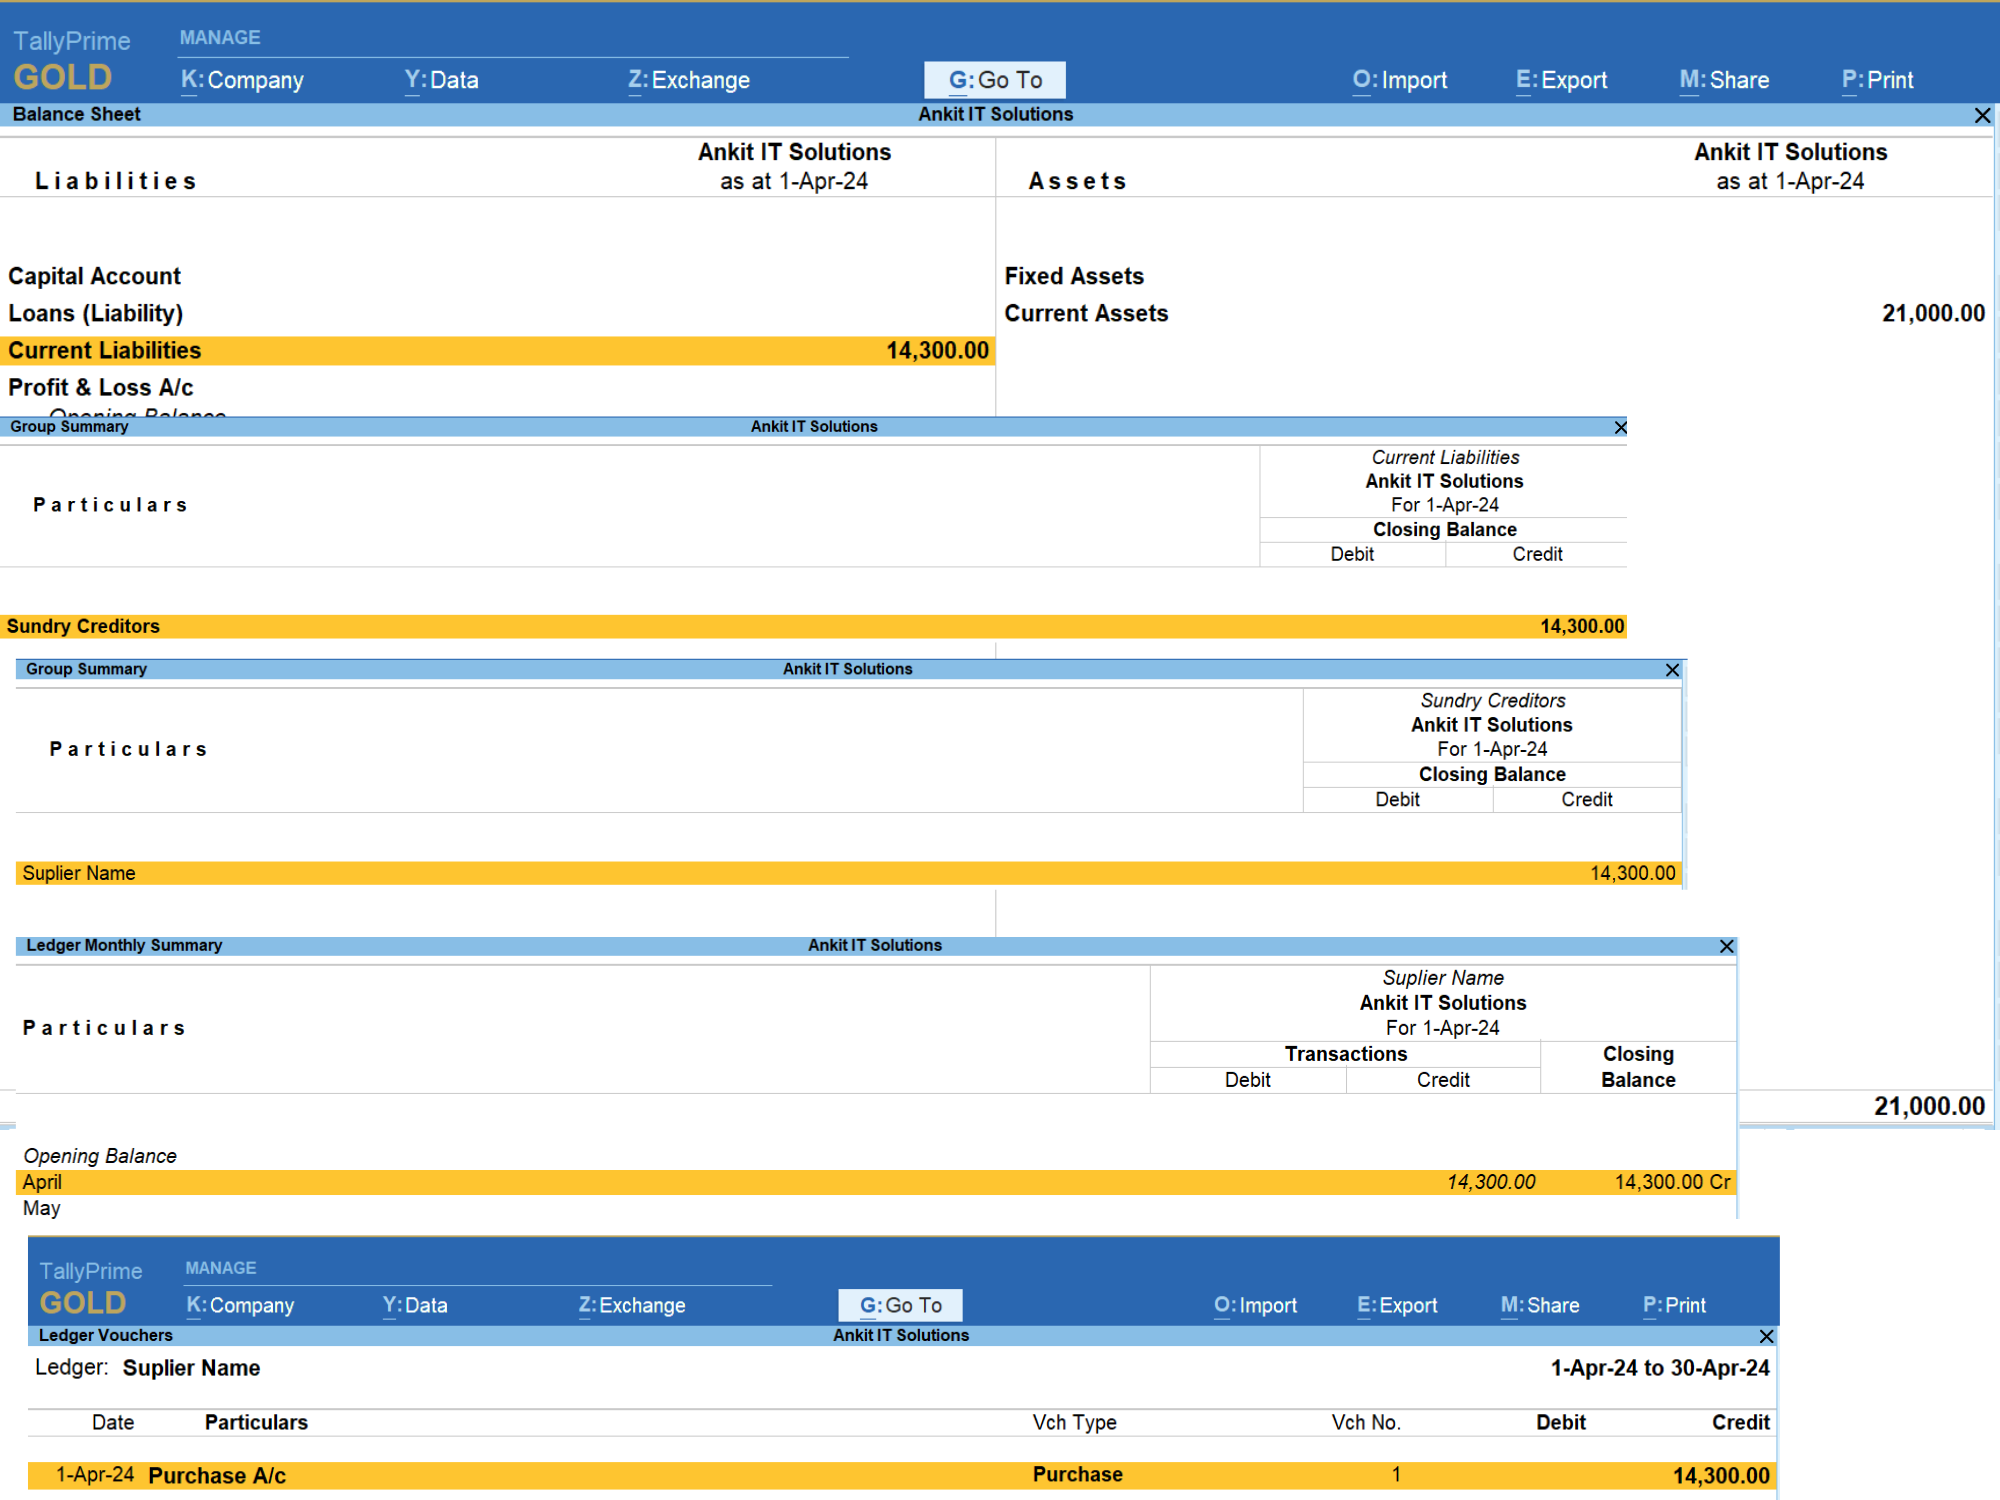This screenshot has width=2000, height=1500.
Task: Open M:Share menu in top bar
Action: click(x=1725, y=80)
